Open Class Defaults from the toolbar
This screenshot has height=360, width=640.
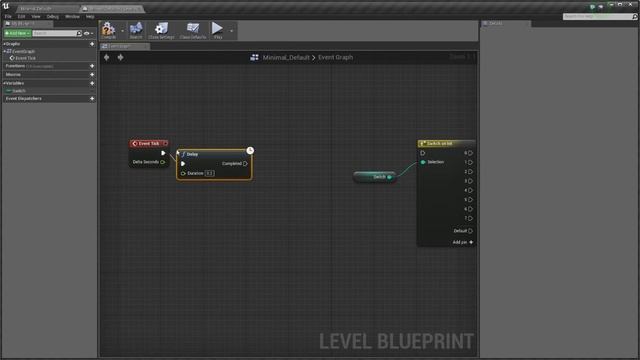tap(193, 31)
